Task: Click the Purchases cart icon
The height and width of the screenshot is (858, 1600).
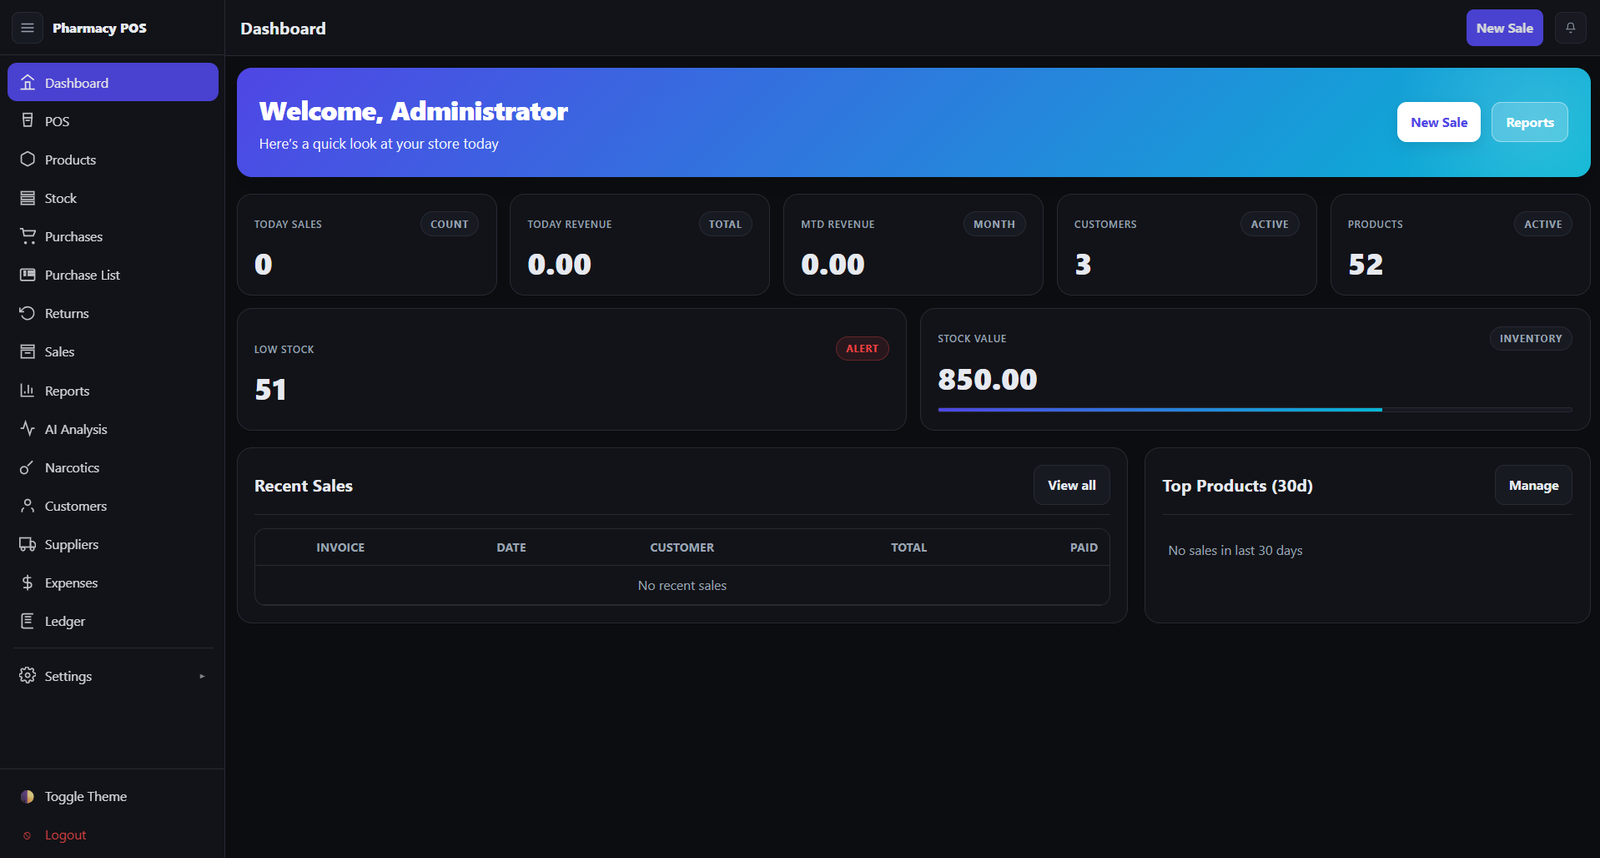Action: point(27,237)
